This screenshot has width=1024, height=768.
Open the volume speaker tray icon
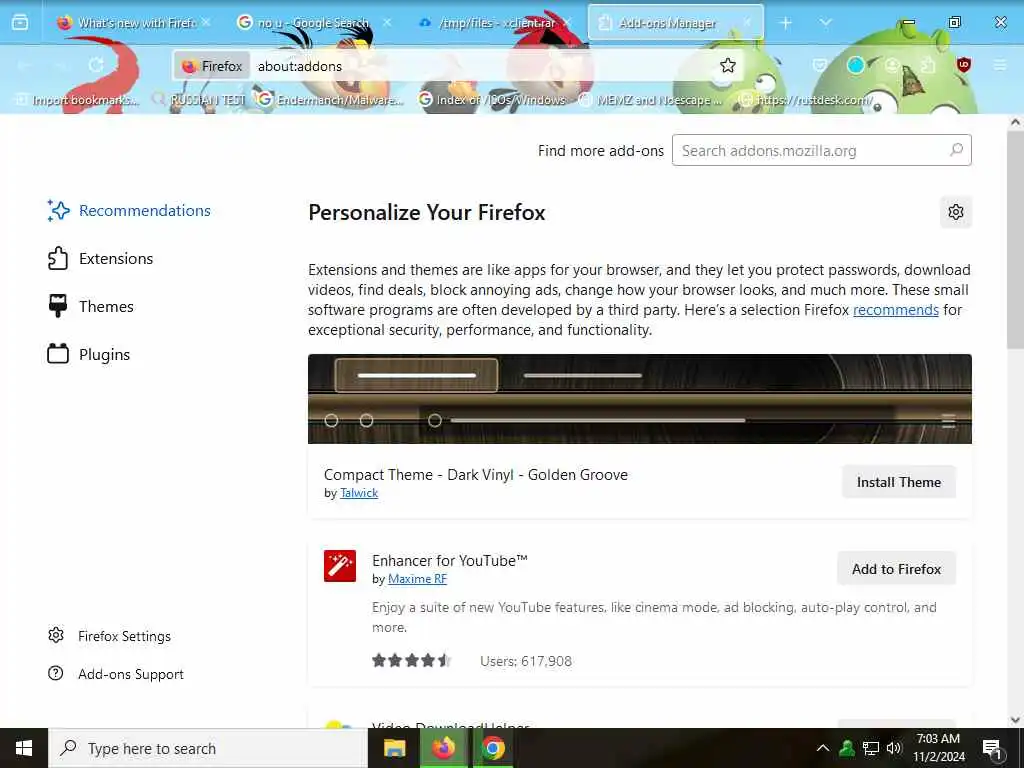pyautogui.click(x=894, y=748)
